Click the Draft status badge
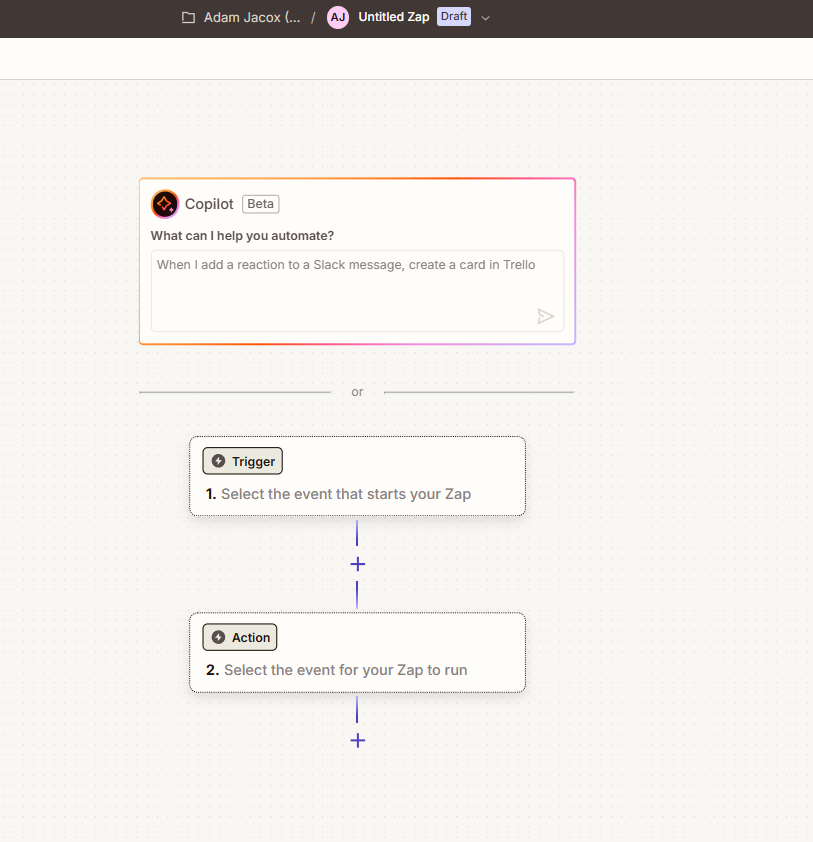 coord(454,16)
